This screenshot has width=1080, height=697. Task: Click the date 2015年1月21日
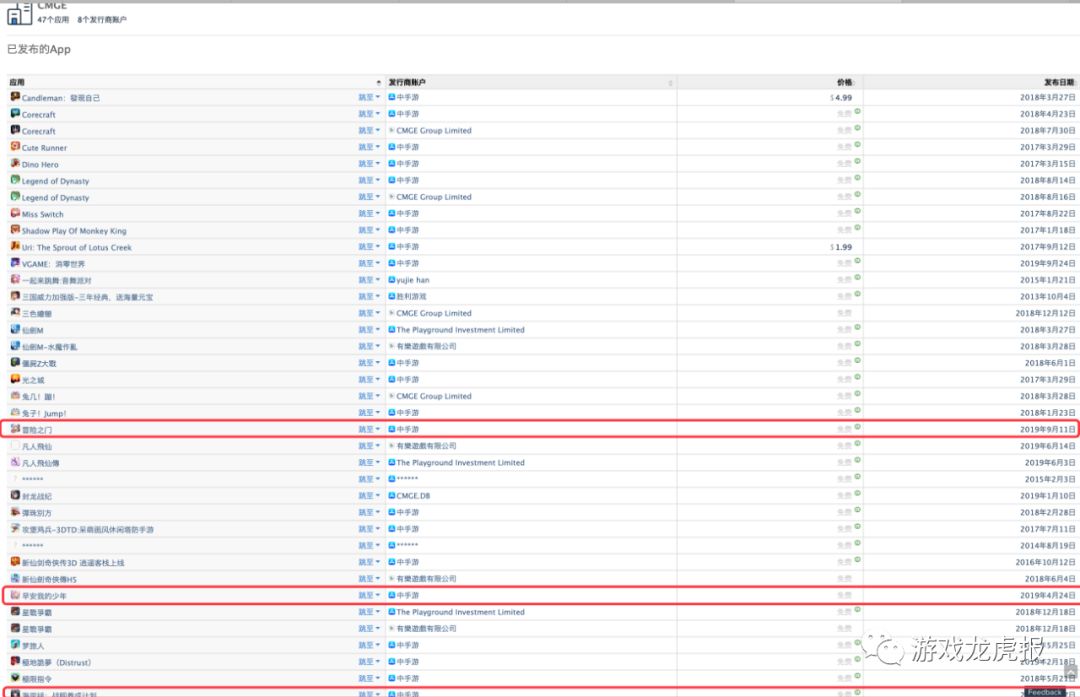click(1047, 280)
